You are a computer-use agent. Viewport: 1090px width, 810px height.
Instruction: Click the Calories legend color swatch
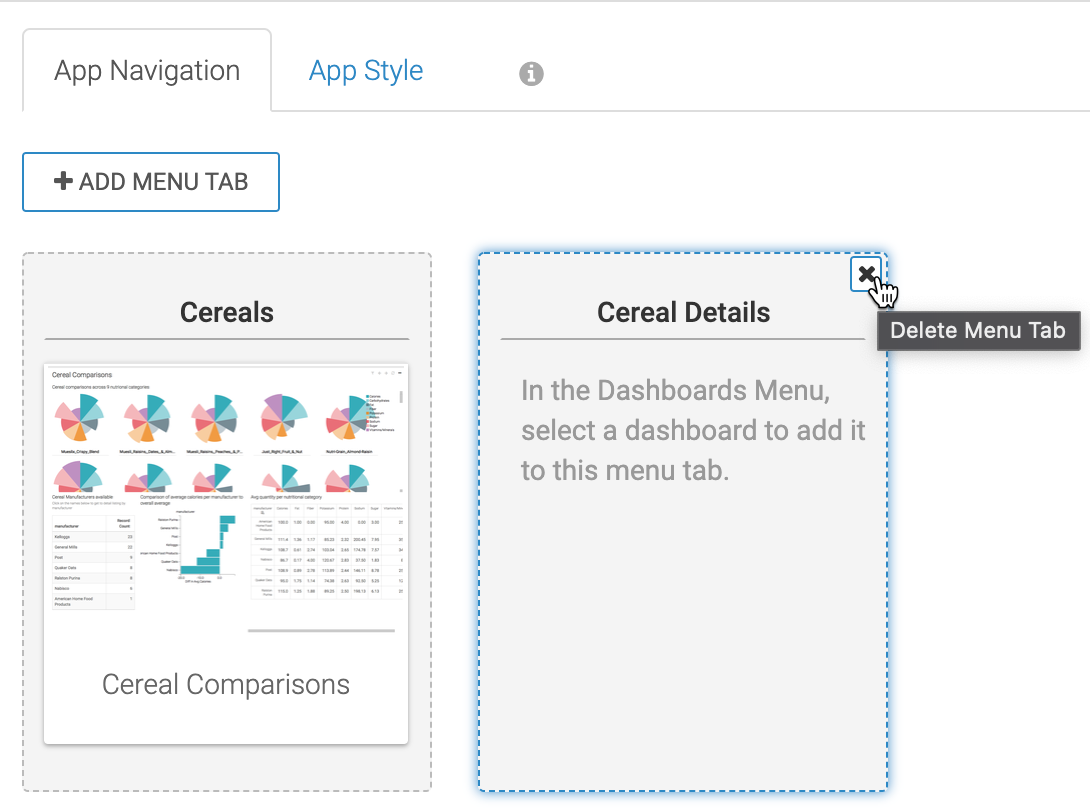coord(368,397)
